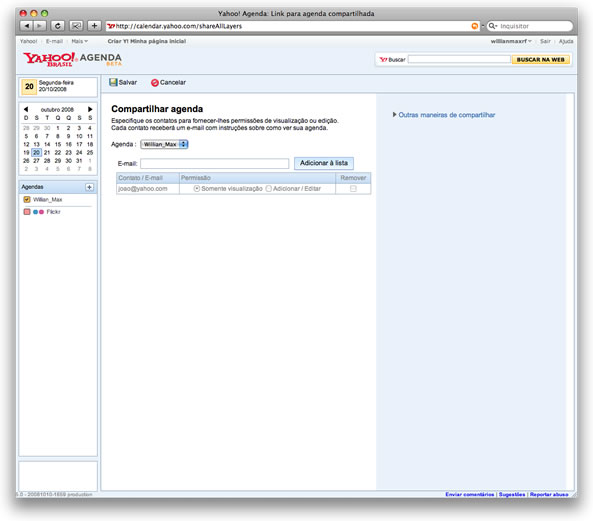Click the orange RSS icon in address bar
Screen dimensions: 593x521
(x=475, y=26)
